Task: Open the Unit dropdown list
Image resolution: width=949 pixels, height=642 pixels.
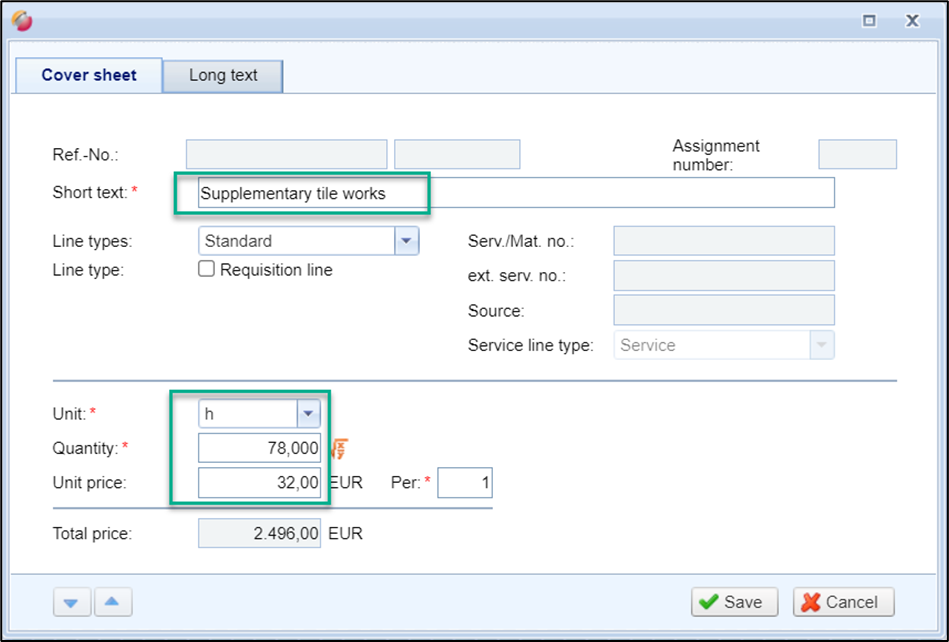Action: click(308, 414)
